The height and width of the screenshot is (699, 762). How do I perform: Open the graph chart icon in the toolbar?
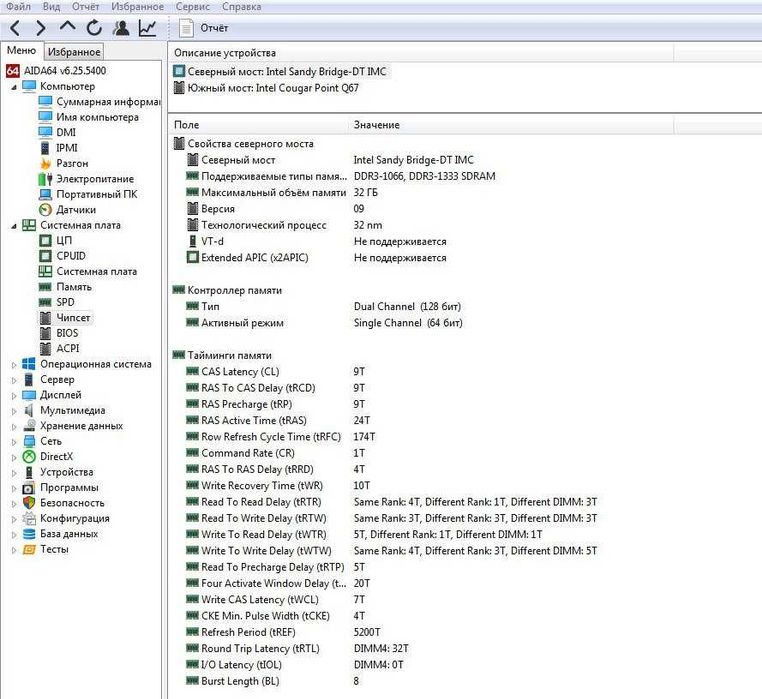pyautogui.click(x=147, y=28)
